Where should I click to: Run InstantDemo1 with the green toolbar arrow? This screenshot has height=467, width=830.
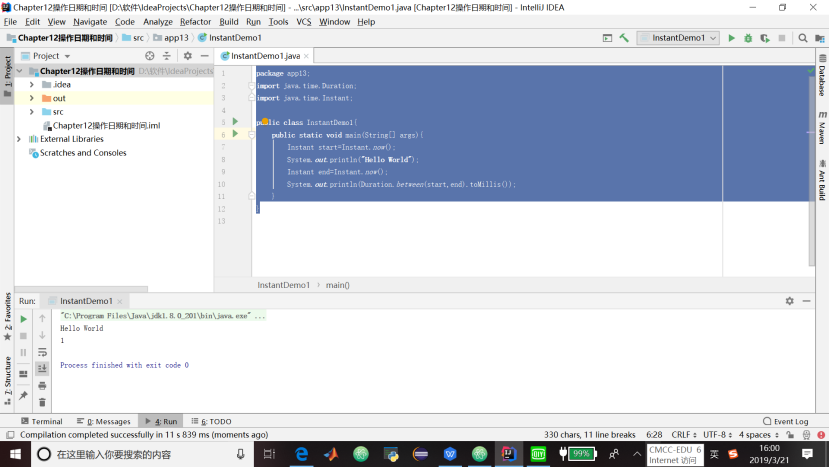(x=732, y=38)
